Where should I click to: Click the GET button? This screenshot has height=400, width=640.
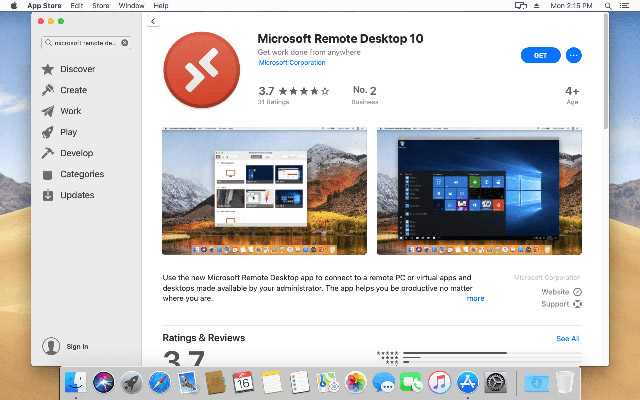pos(540,55)
